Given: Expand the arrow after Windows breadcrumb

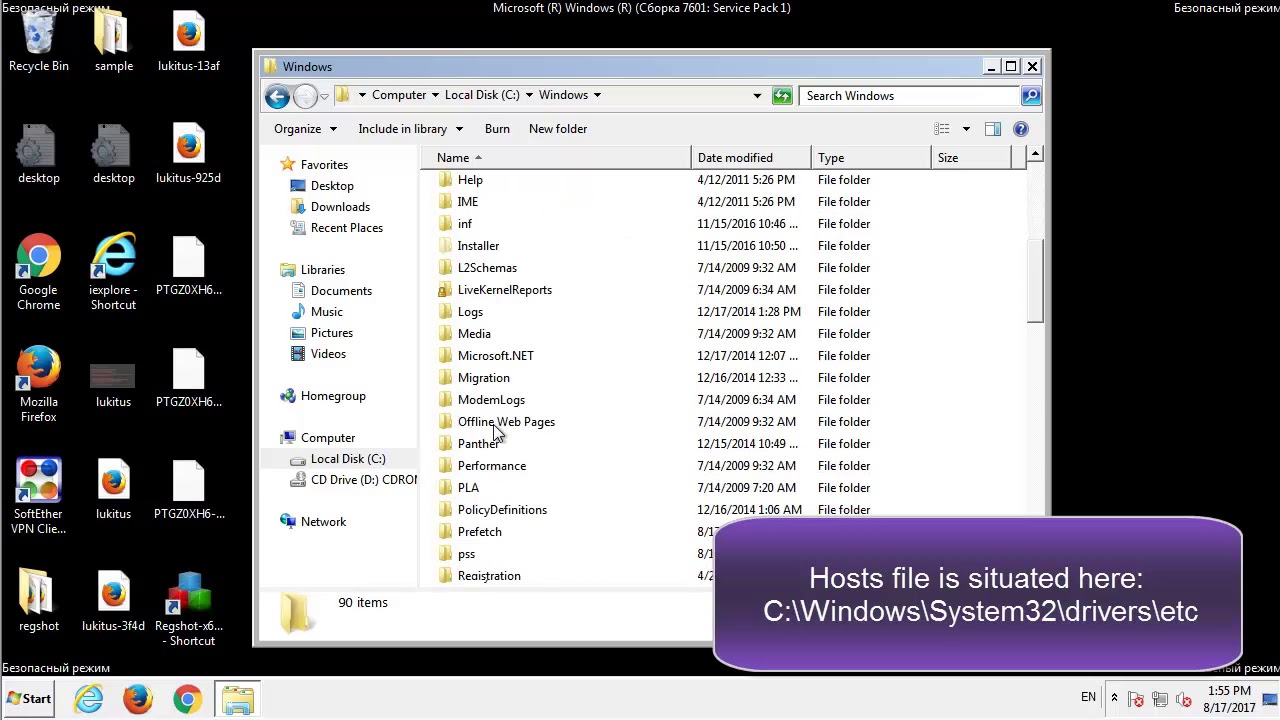Looking at the screenshot, I should [597, 96].
